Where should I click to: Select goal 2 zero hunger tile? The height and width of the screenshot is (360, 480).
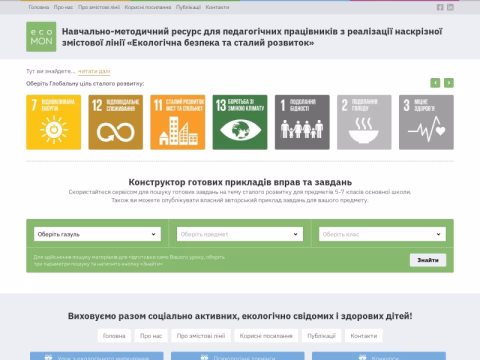[x=364, y=122]
